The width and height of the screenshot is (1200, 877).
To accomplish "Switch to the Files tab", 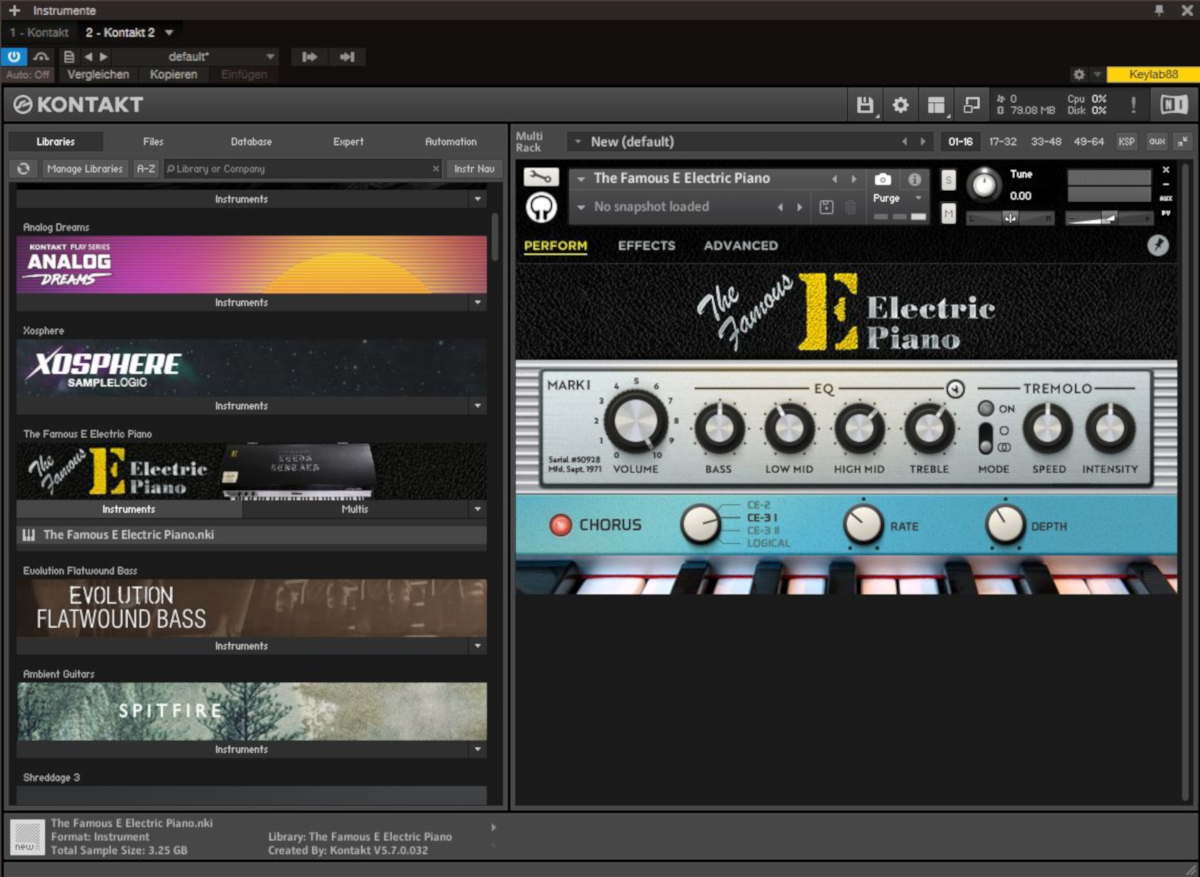I will (153, 142).
